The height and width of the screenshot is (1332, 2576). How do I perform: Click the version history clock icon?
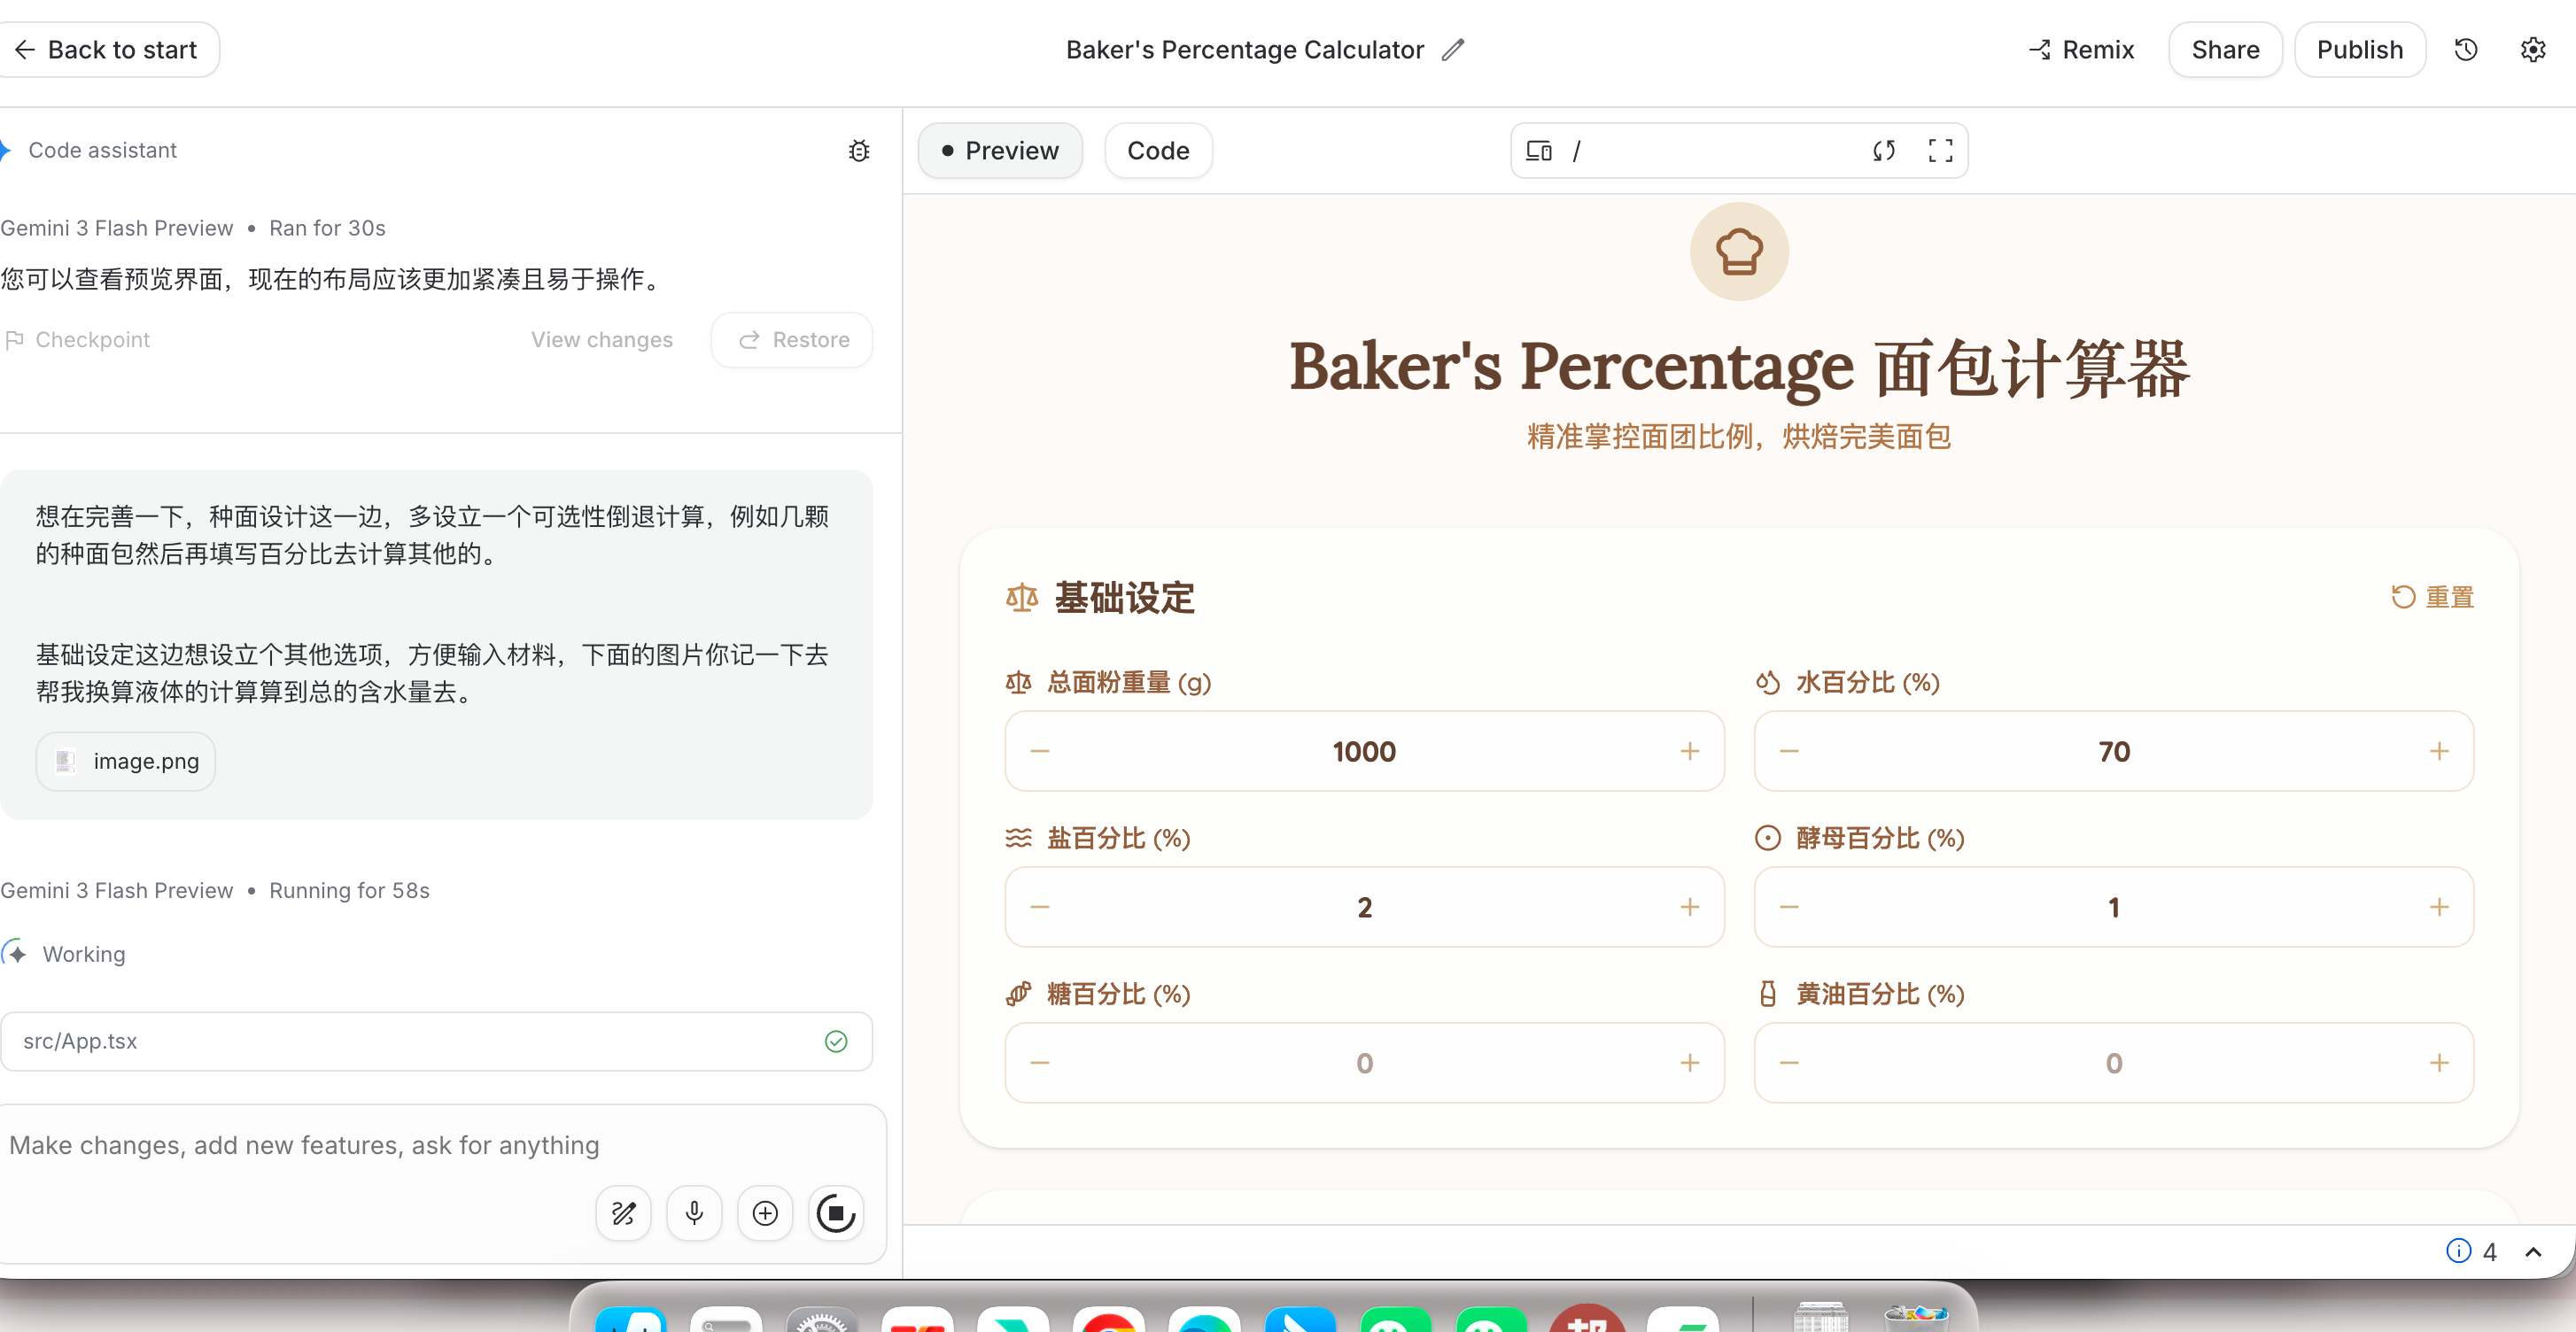pos(2465,50)
